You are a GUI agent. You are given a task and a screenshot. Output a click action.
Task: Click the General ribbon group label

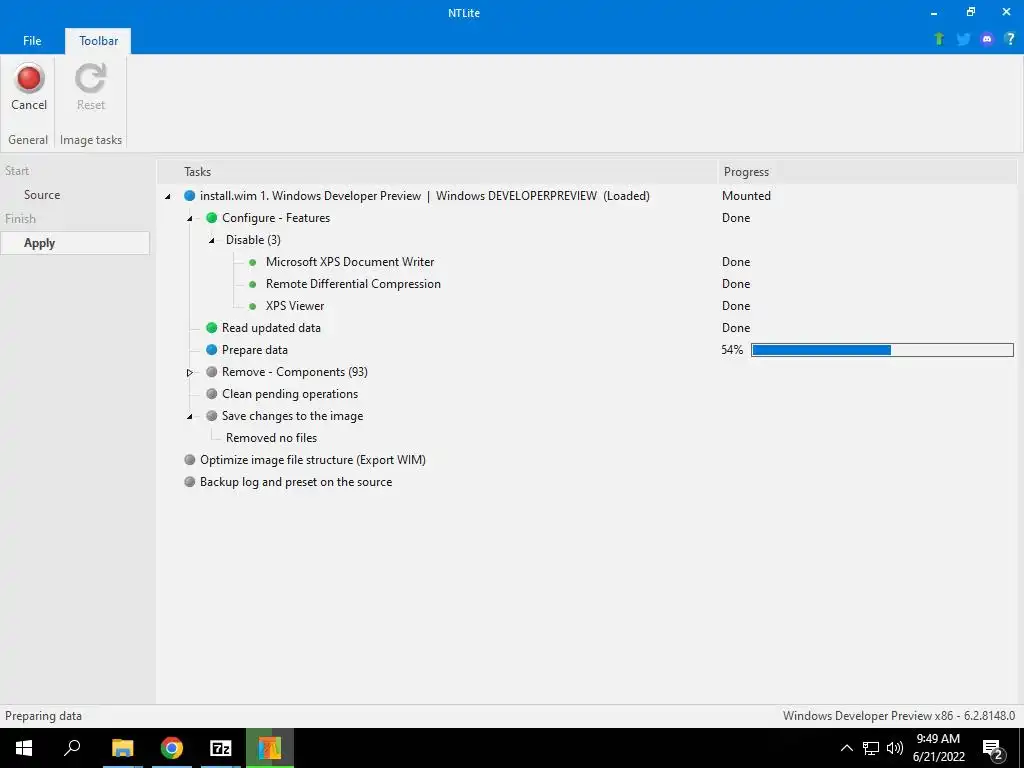[x=28, y=140]
